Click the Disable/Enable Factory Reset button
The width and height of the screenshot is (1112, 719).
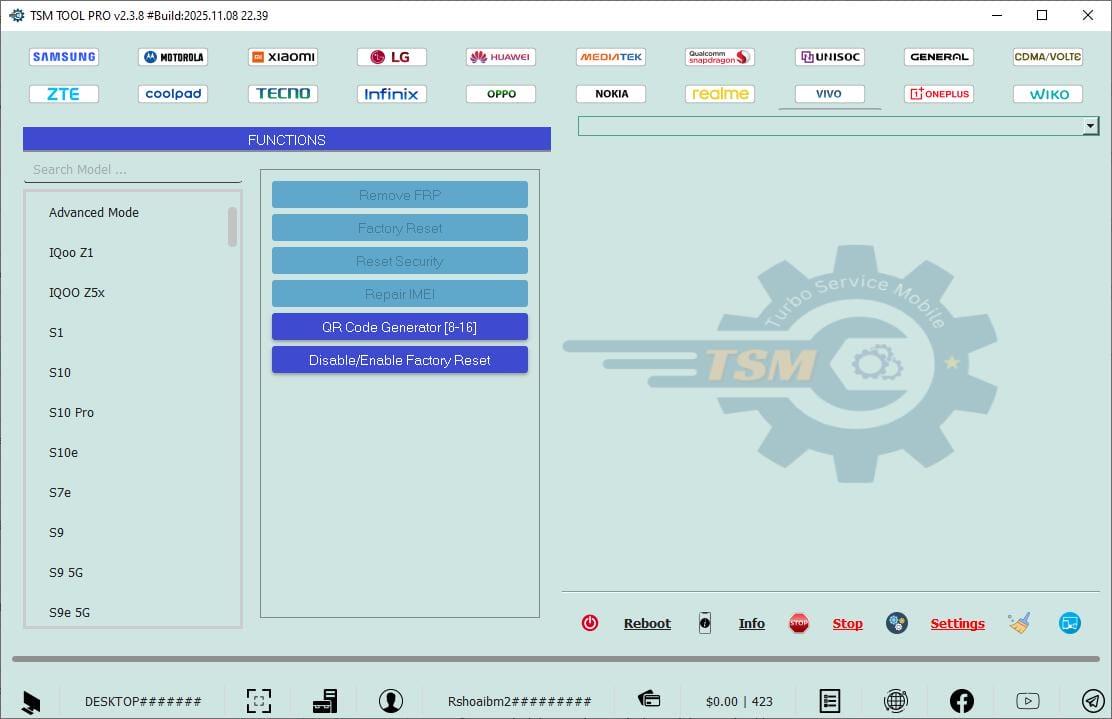tap(399, 360)
